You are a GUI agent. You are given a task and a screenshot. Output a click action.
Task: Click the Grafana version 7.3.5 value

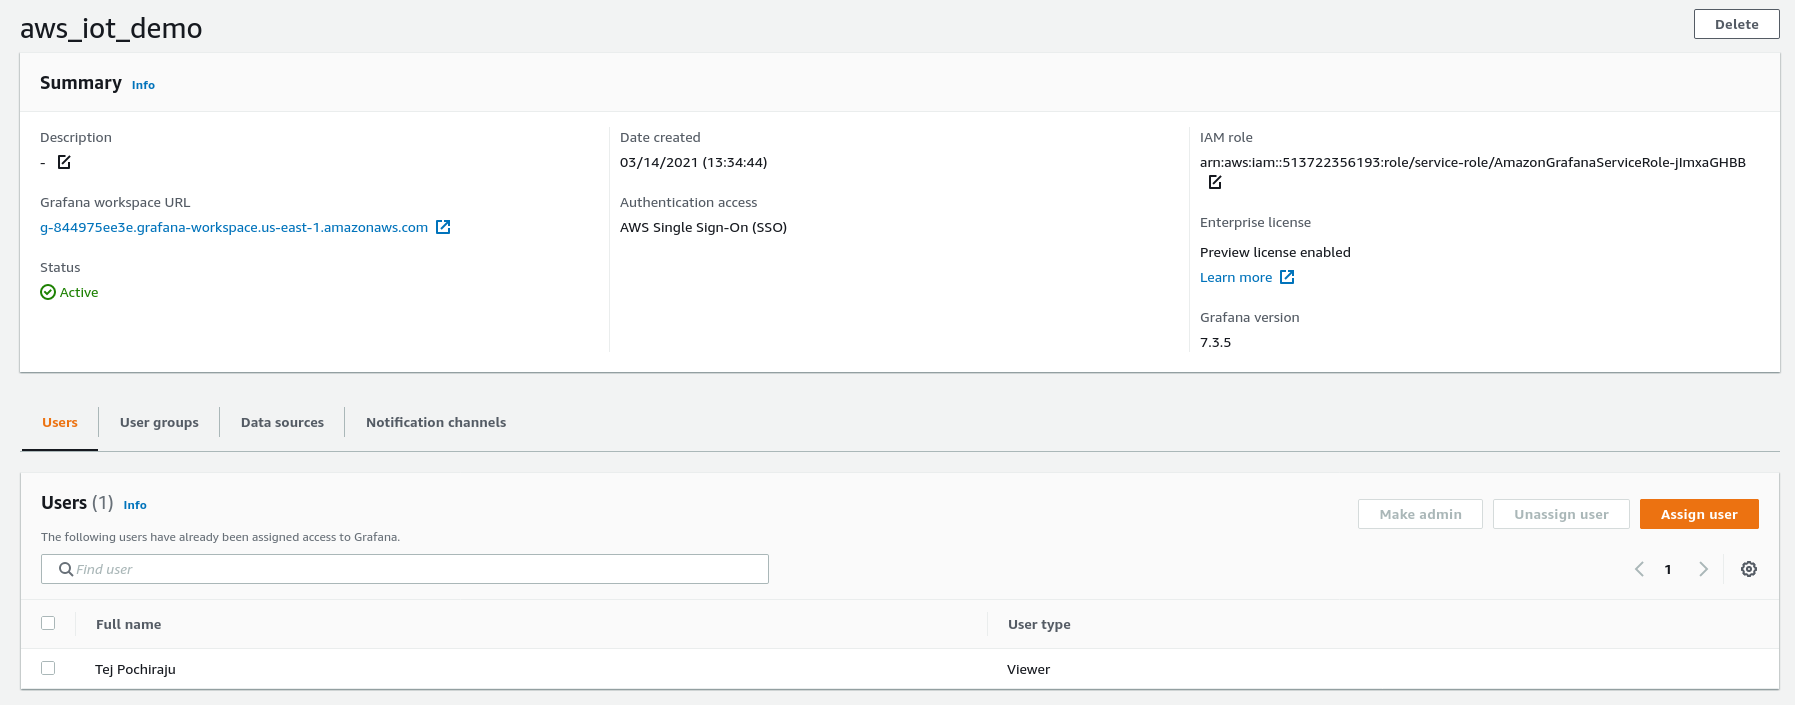pos(1215,342)
